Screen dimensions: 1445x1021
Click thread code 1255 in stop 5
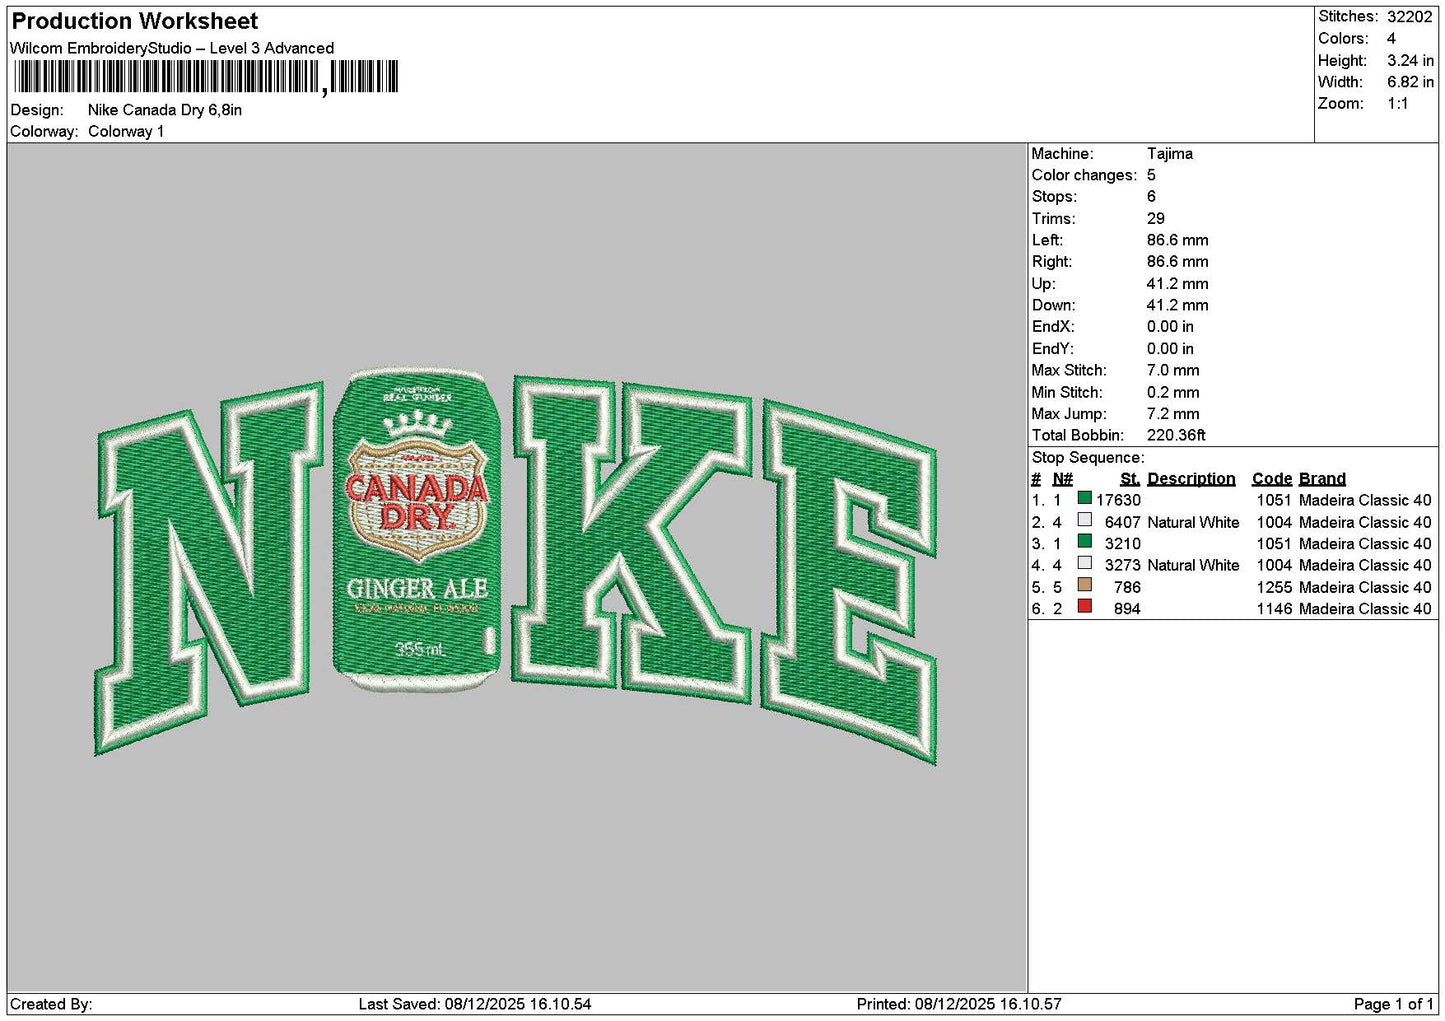click(x=1274, y=587)
